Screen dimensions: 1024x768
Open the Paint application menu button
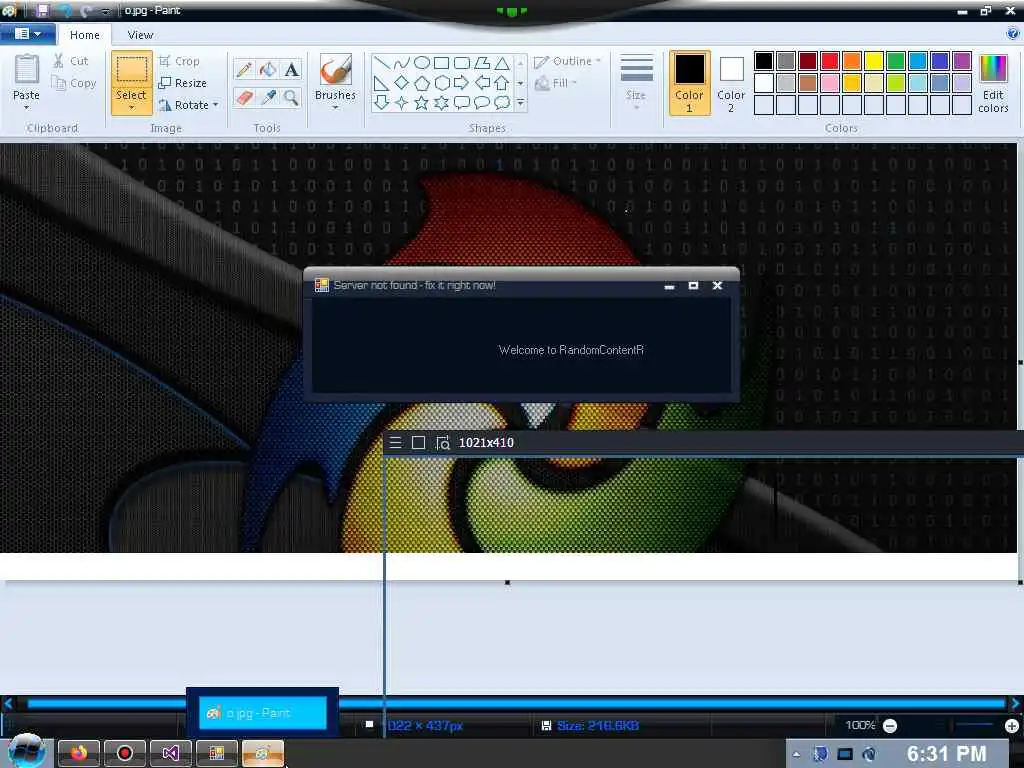27,33
